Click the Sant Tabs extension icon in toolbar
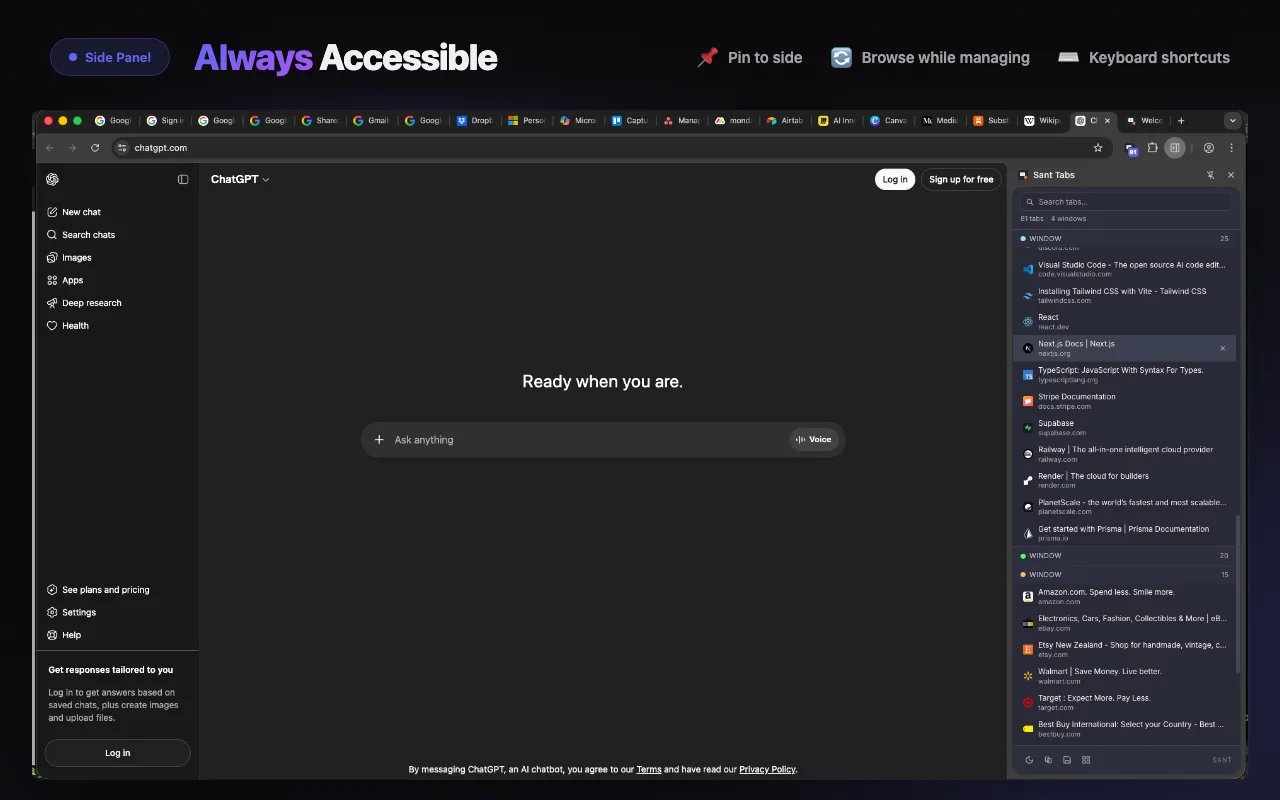This screenshot has height=800, width=1280. (1132, 148)
